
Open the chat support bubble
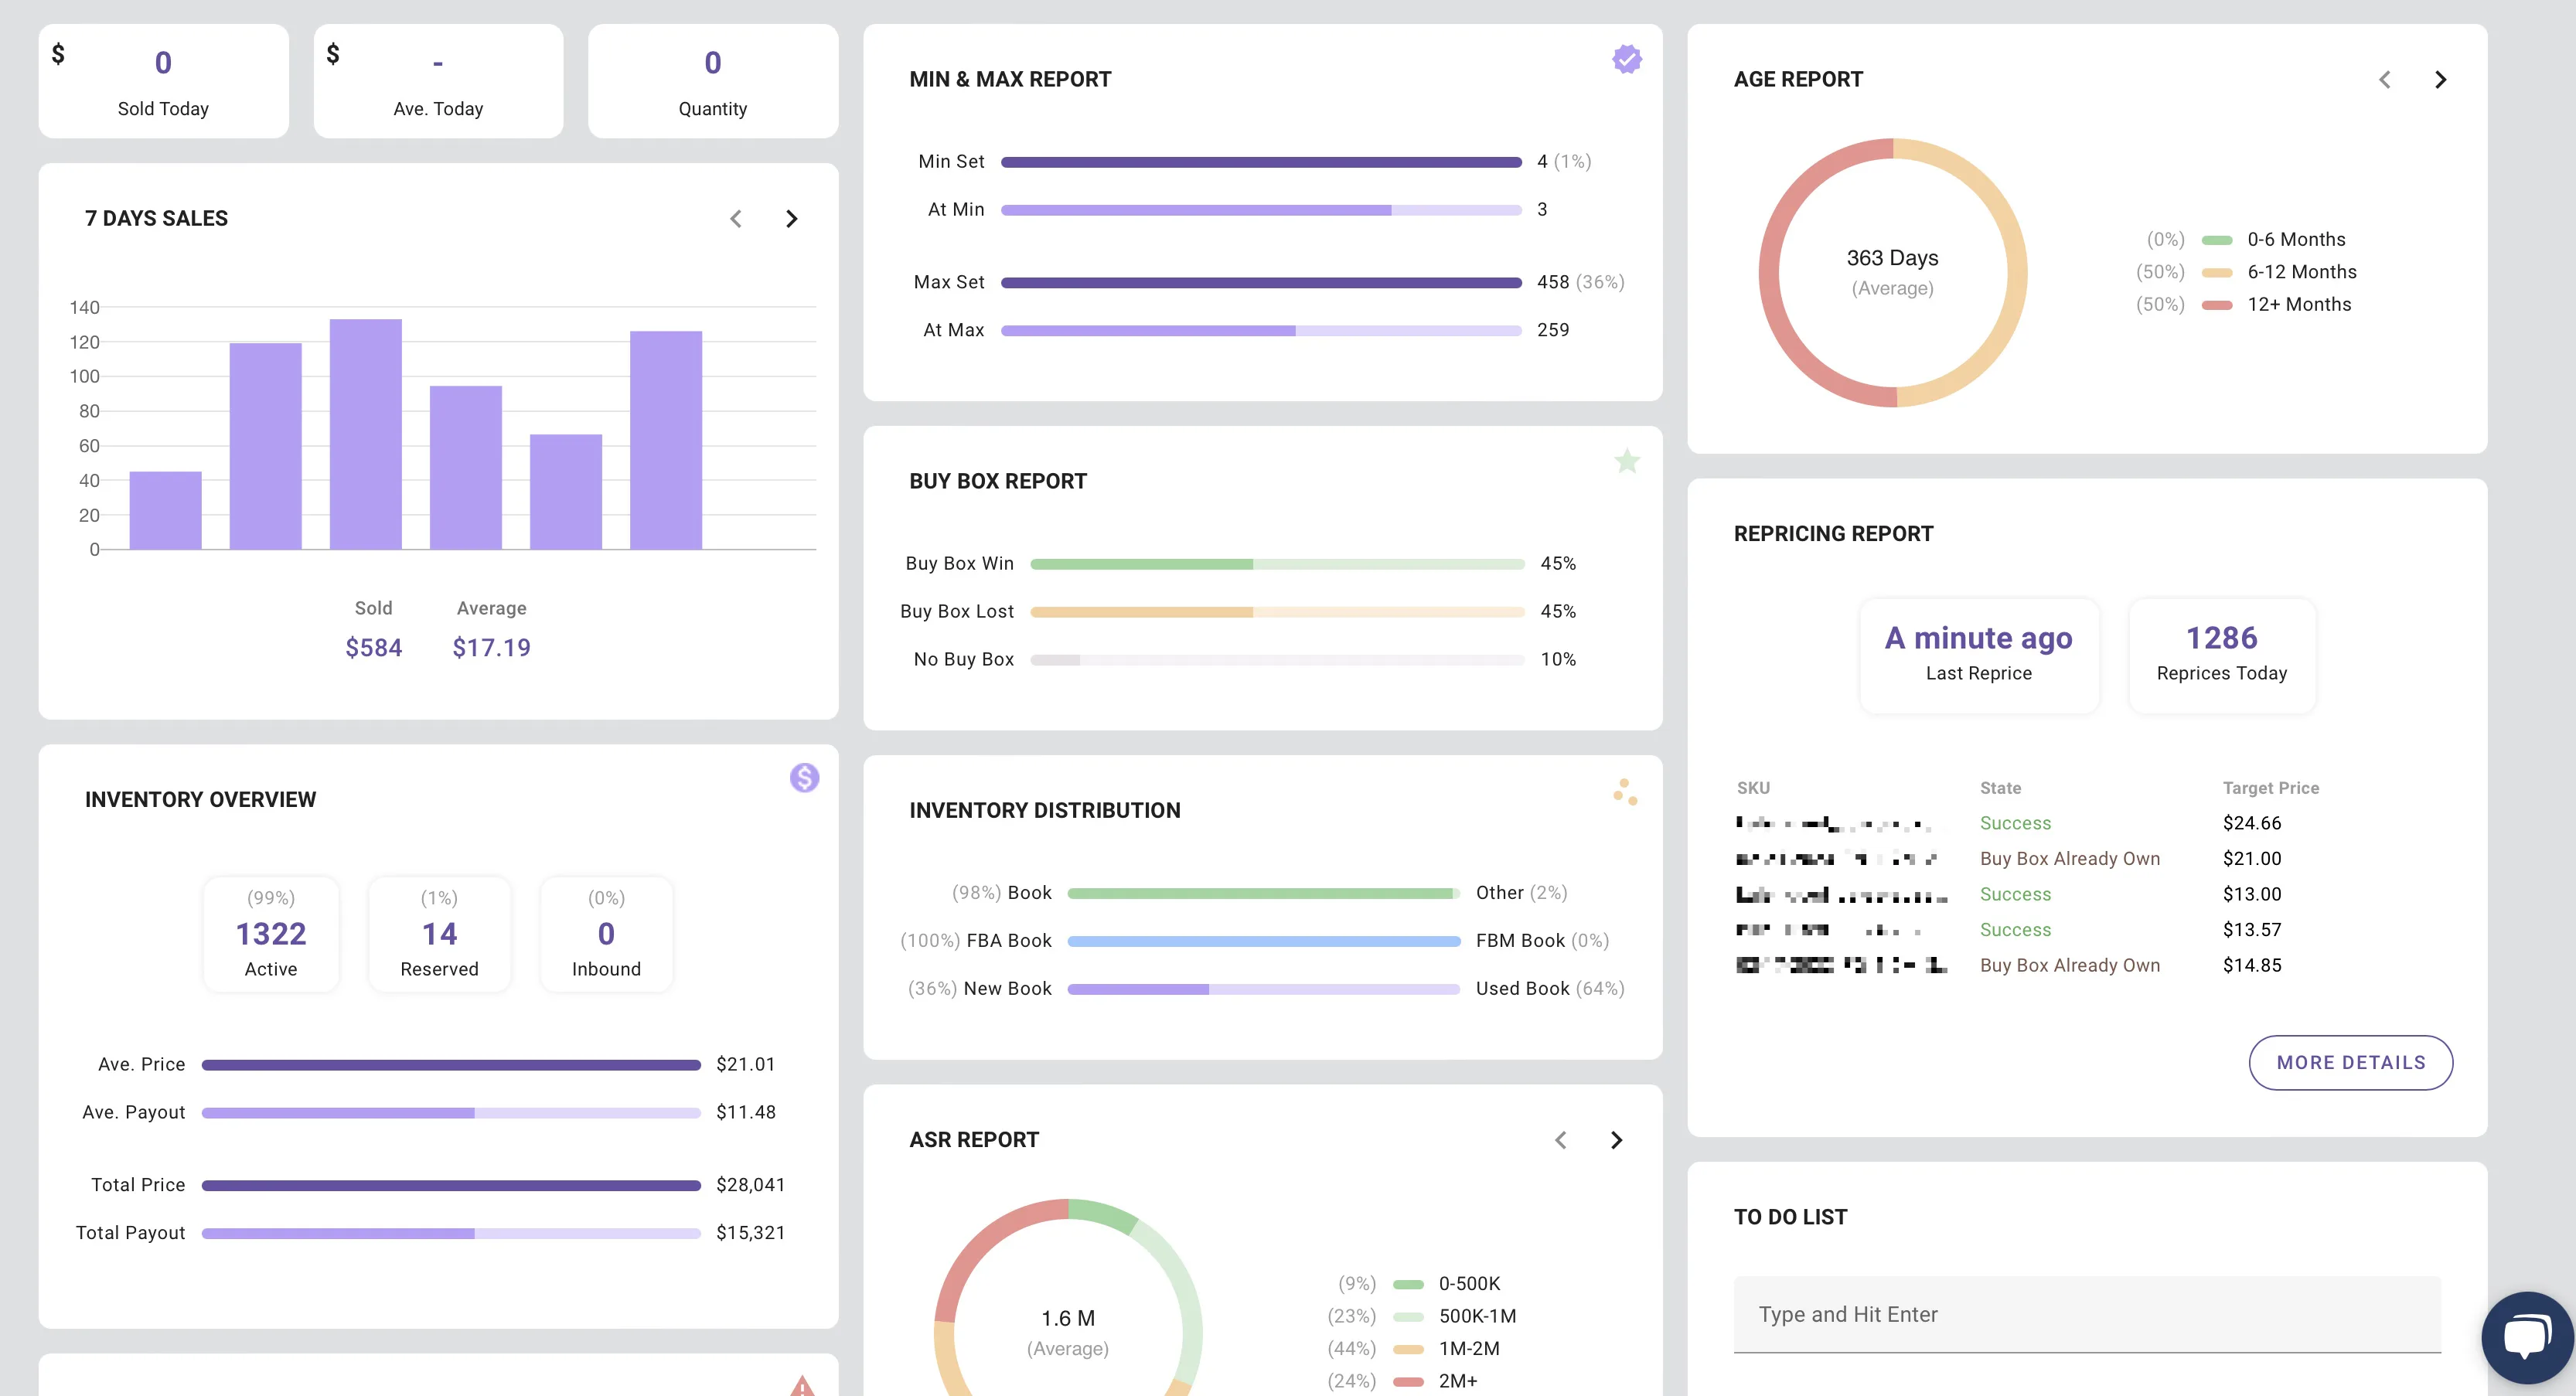coord(2526,1336)
